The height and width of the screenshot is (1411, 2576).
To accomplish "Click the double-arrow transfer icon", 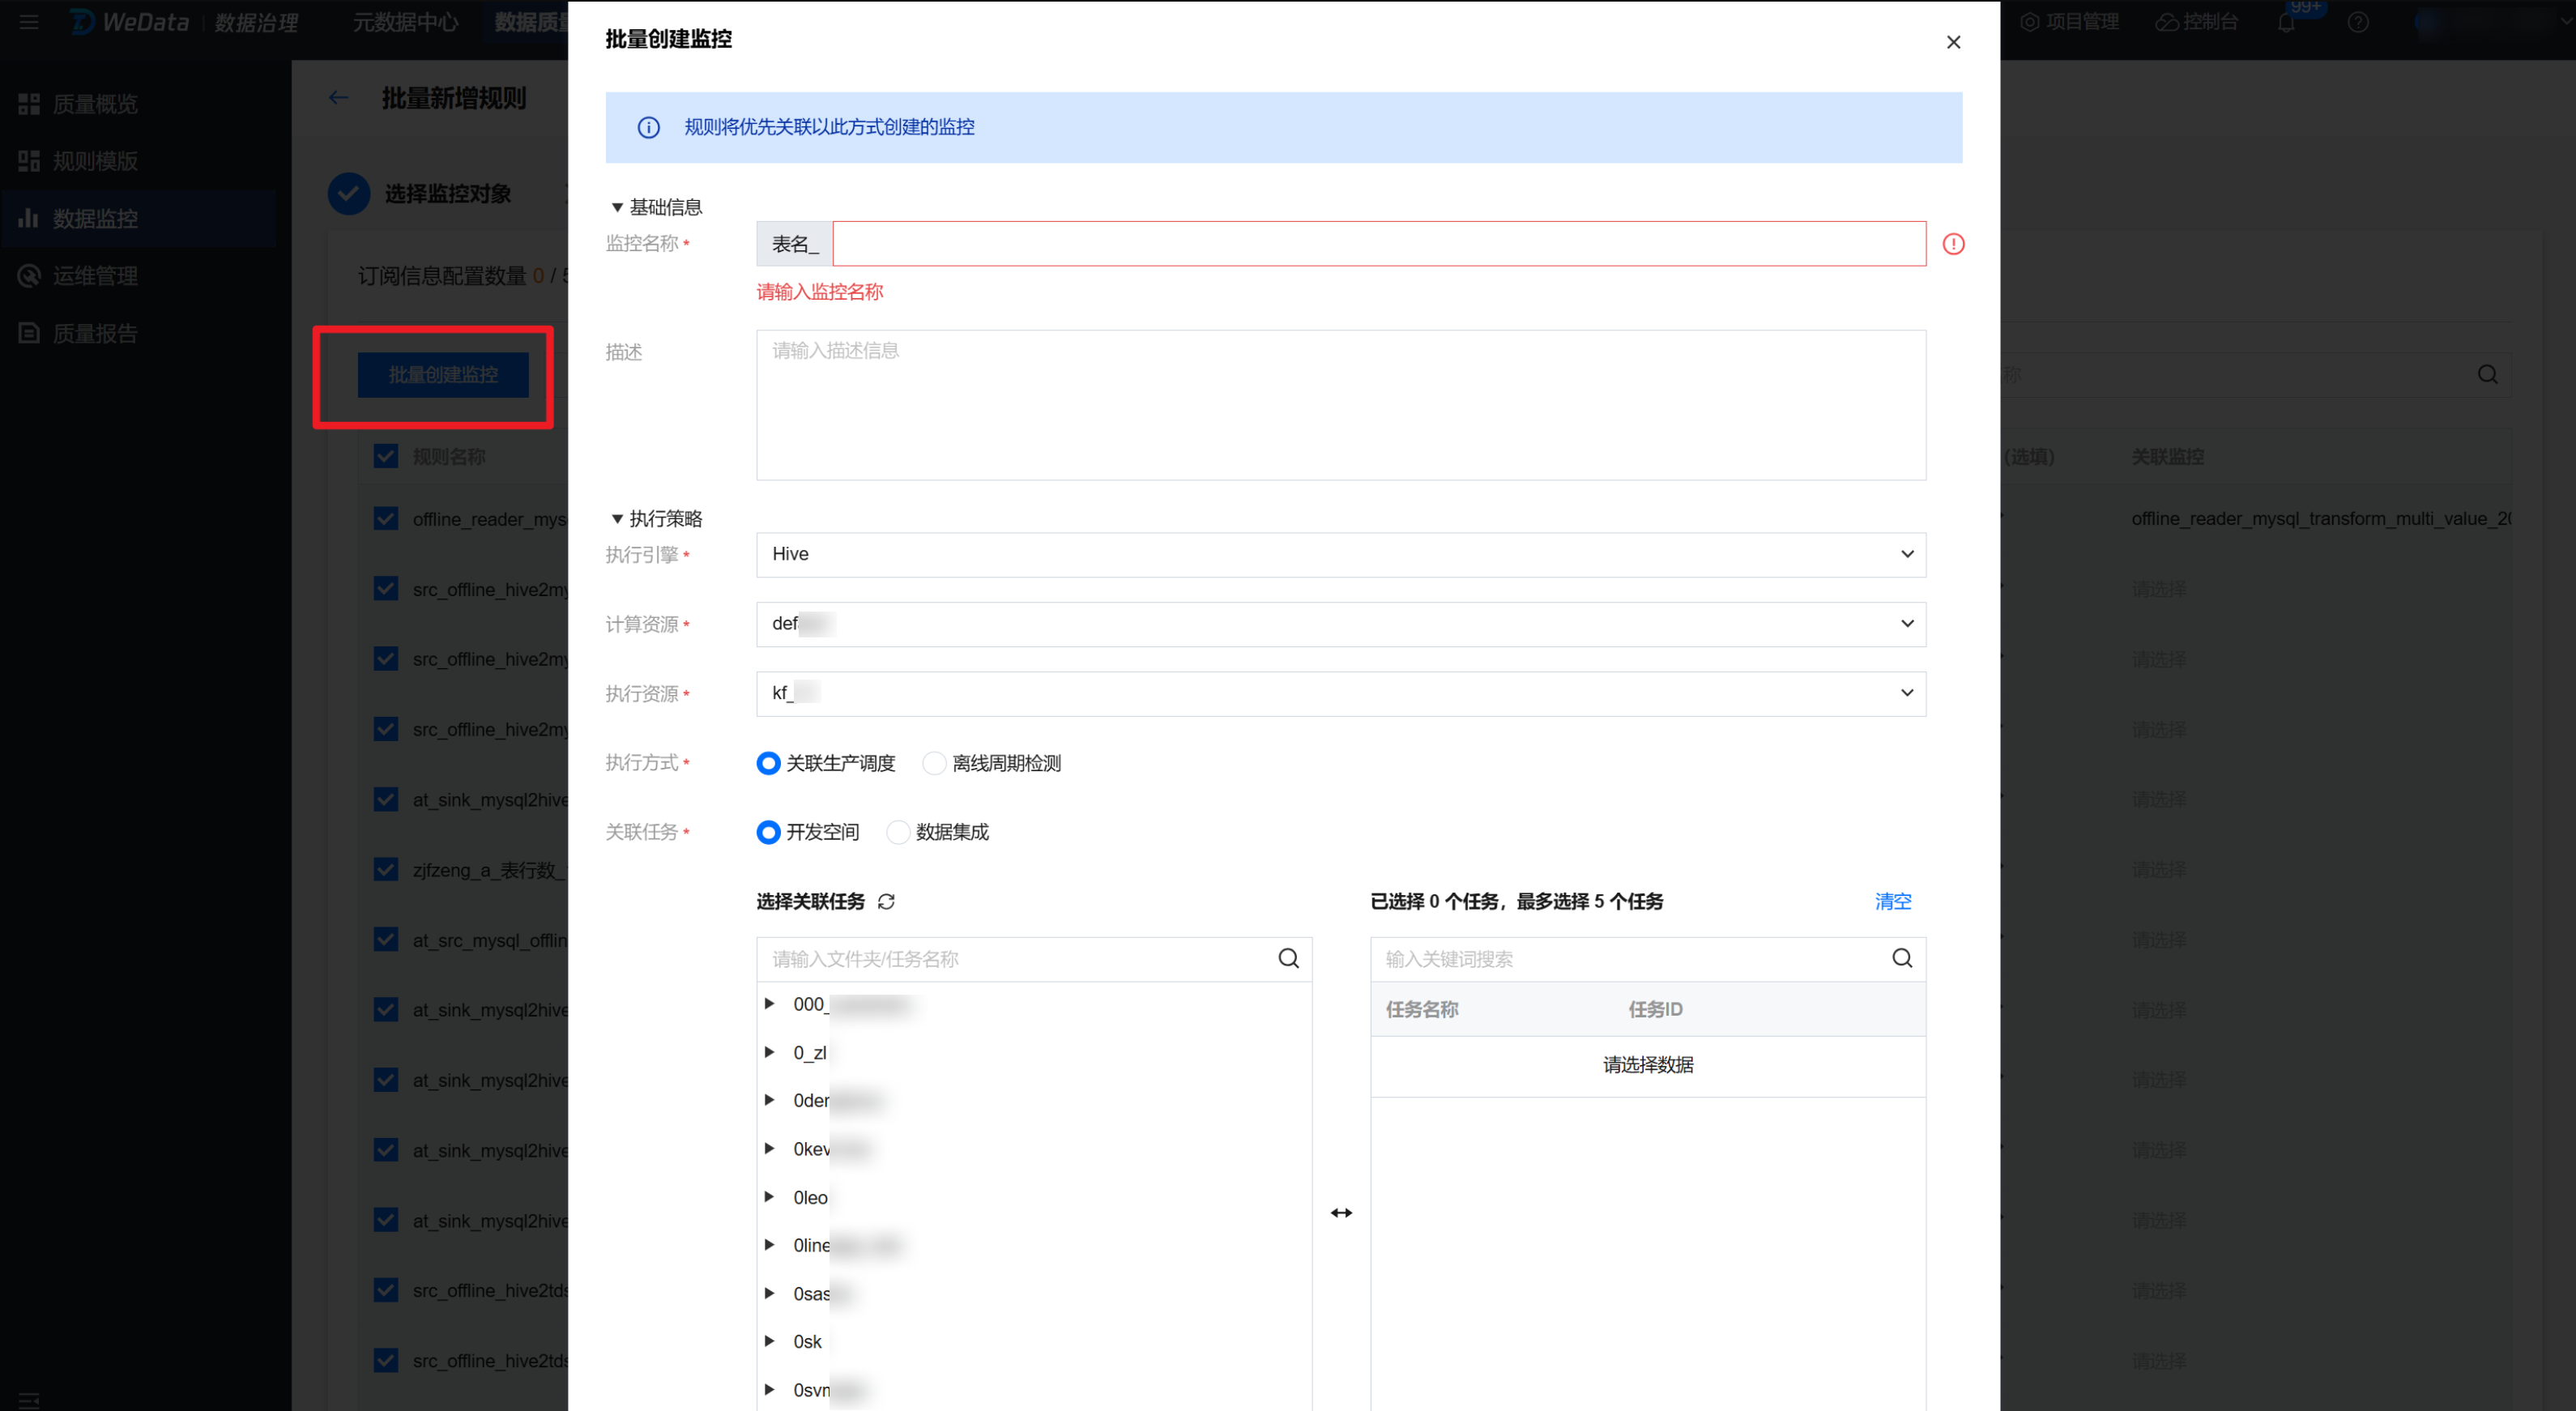I will (x=1341, y=1213).
